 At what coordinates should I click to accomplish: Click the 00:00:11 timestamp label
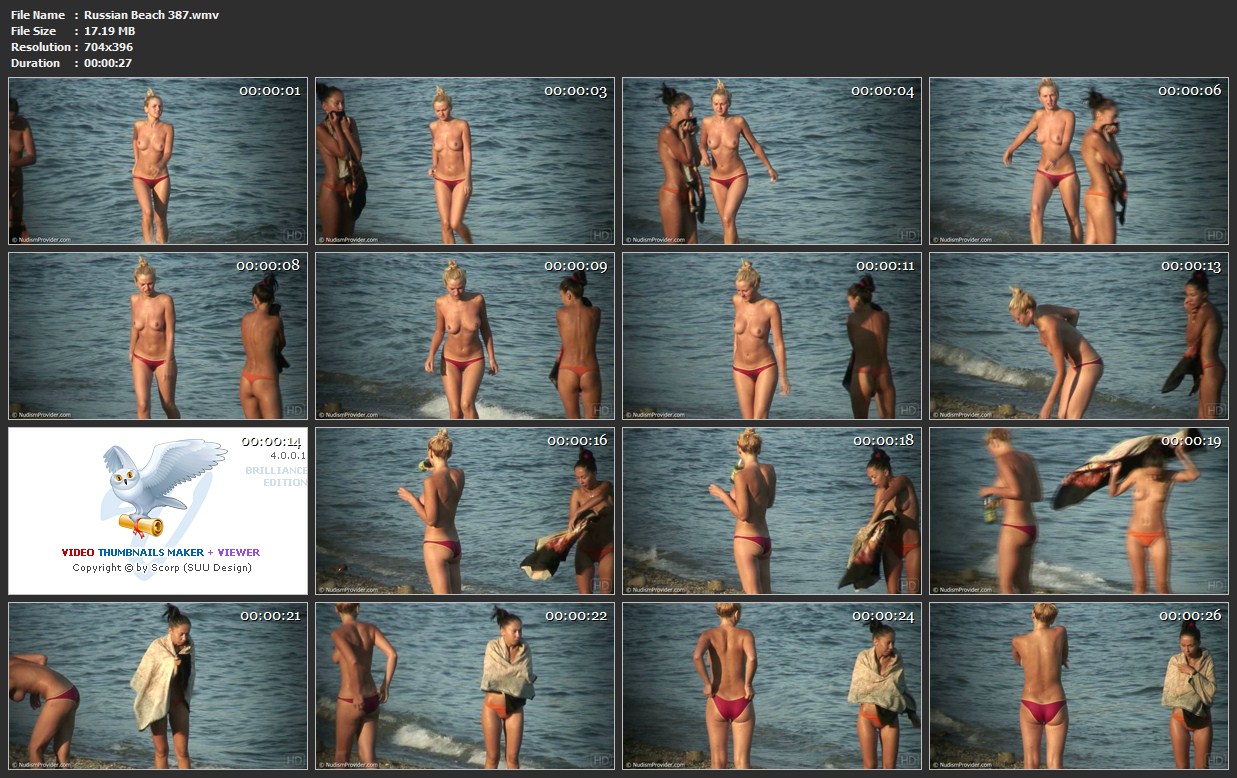click(x=885, y=266)
